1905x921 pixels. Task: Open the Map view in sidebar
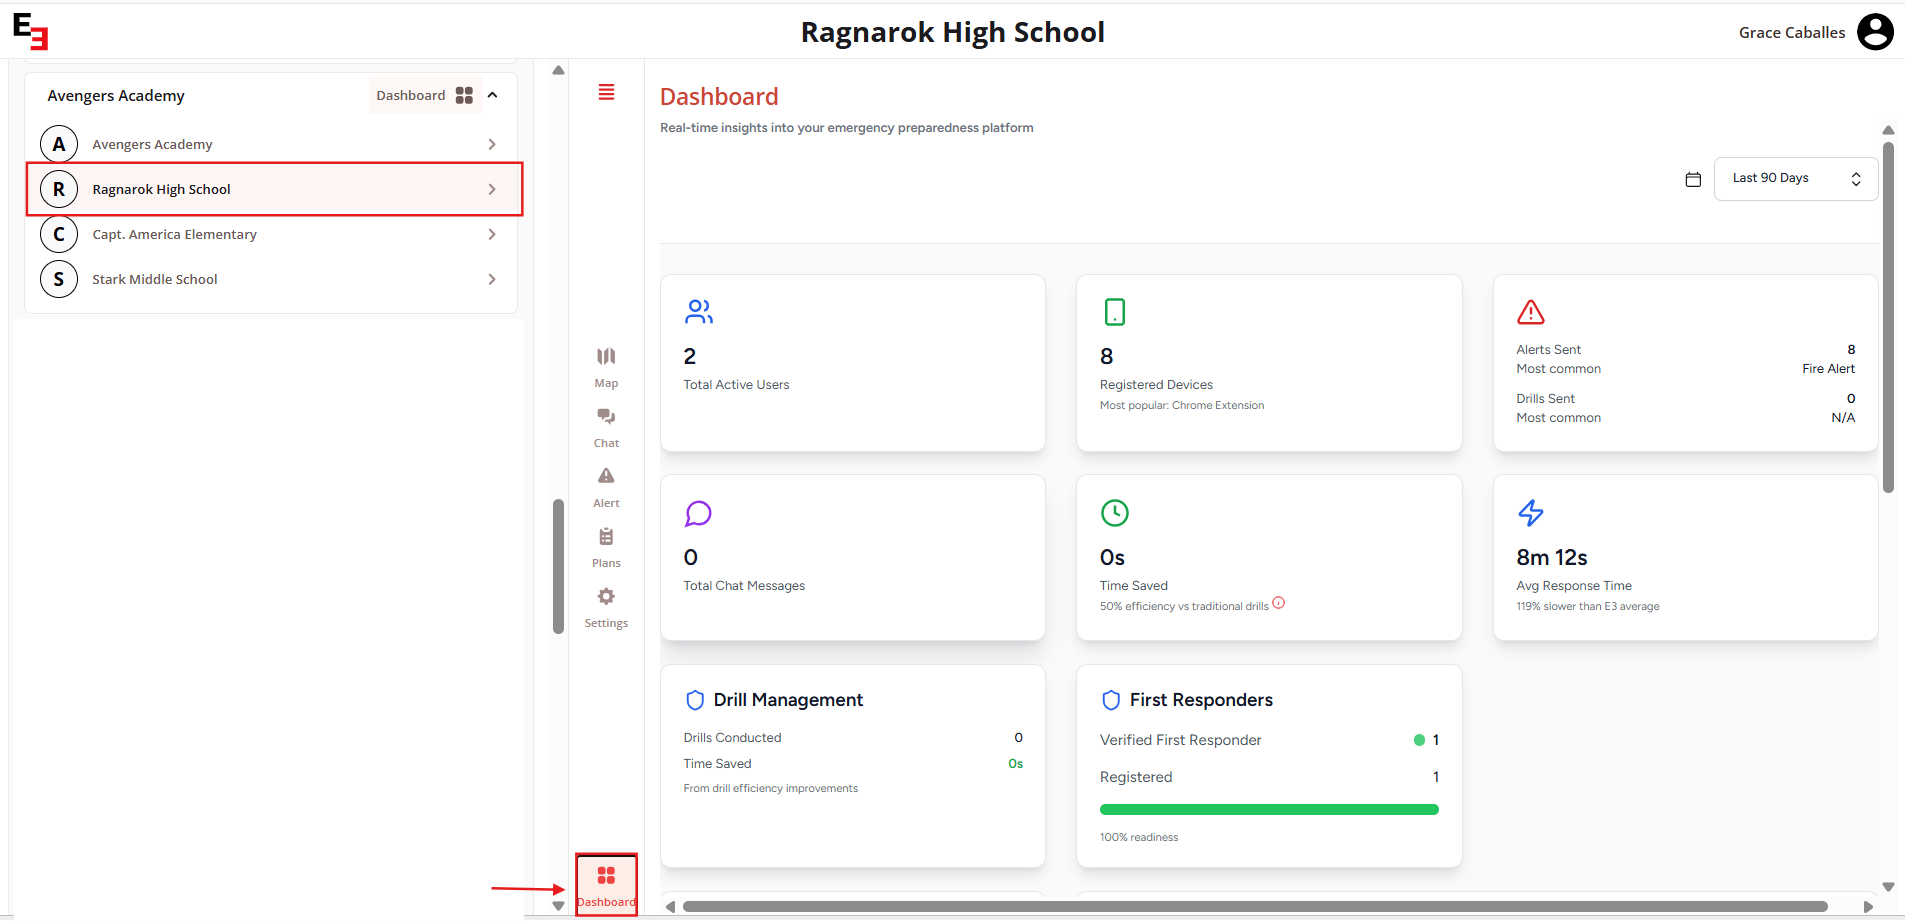606,367
